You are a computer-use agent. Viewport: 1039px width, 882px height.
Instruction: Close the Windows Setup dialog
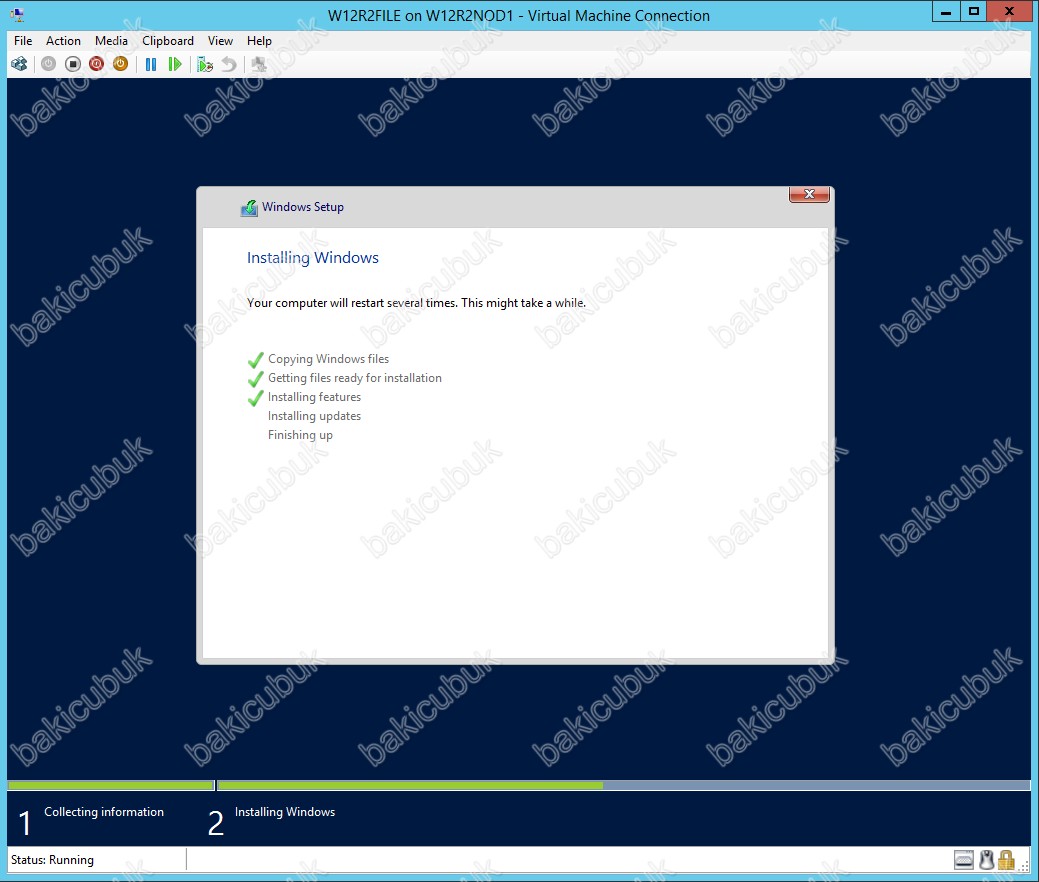tap(809, 194)
